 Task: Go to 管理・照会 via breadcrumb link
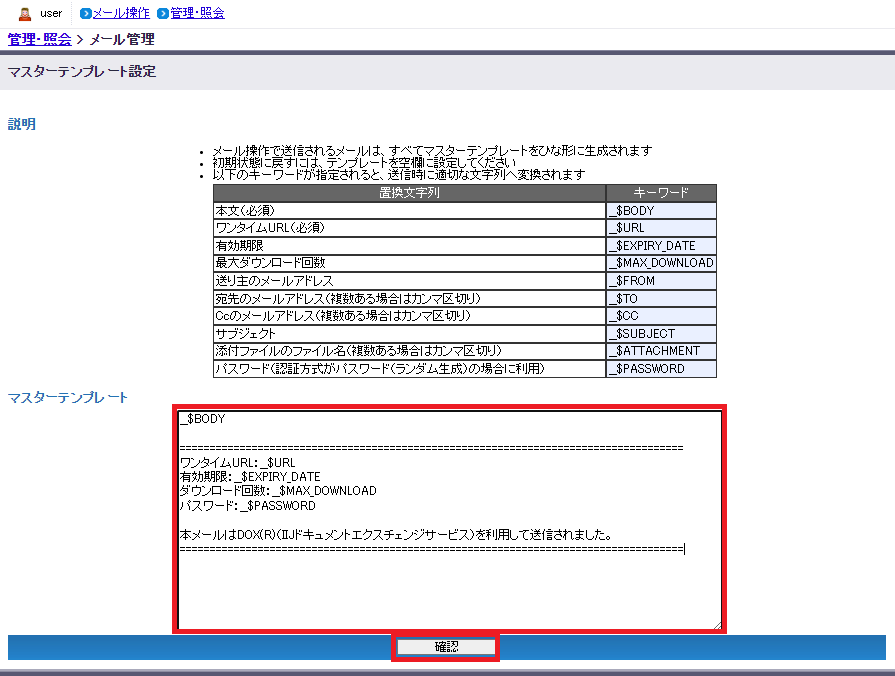tap(39, 40)
